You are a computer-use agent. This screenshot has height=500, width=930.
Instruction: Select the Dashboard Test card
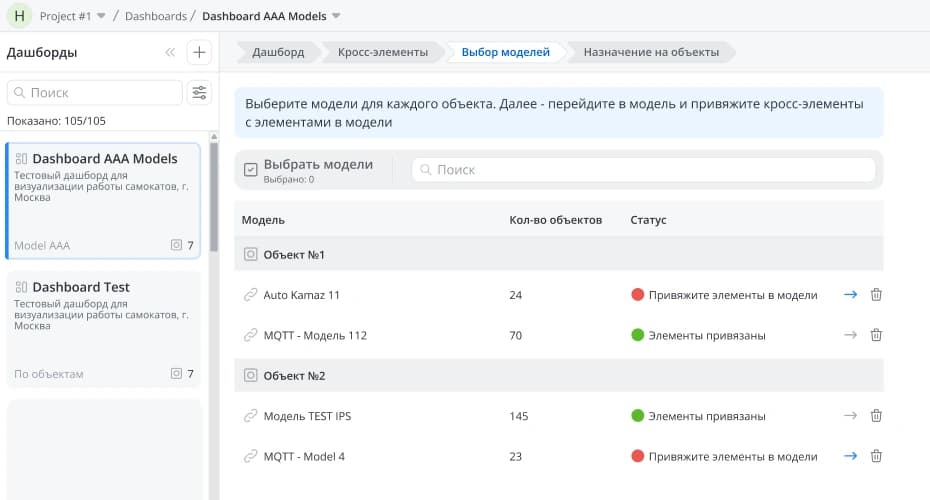pos(103,330)
